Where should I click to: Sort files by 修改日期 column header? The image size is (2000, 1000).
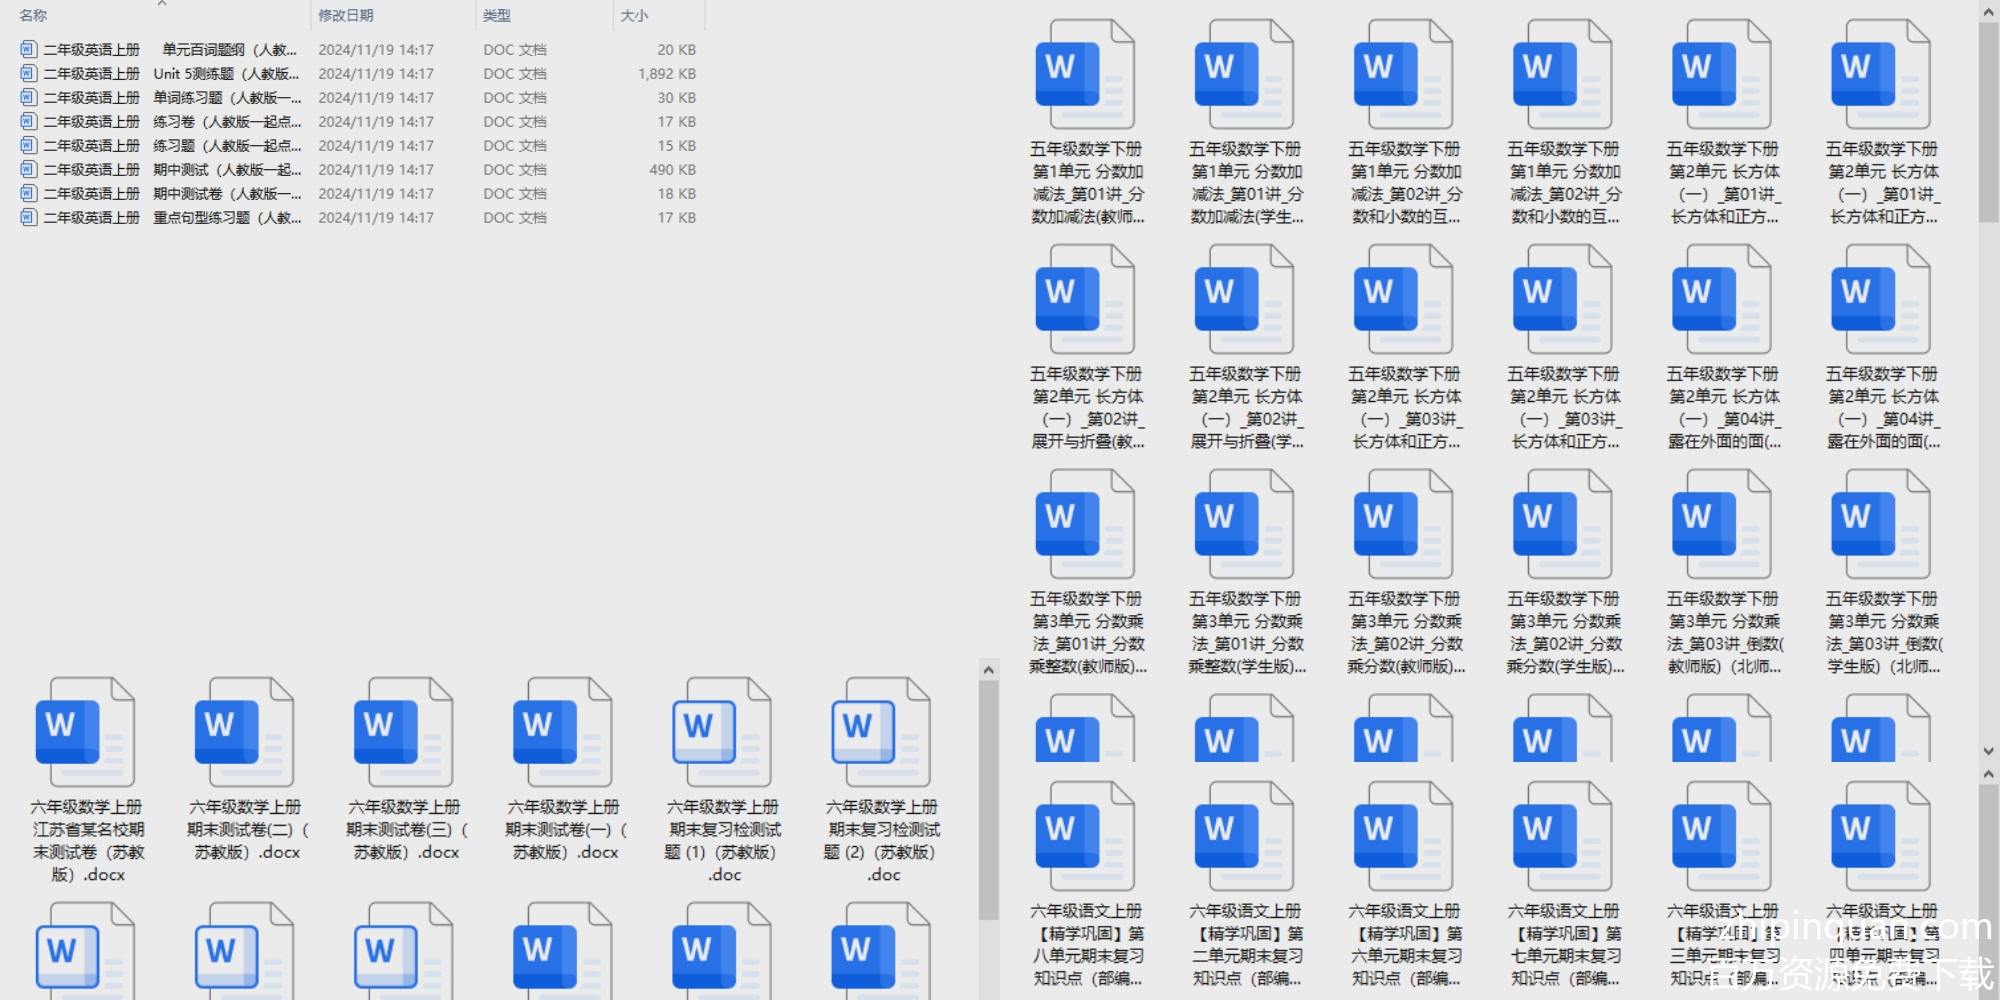(346, 15)
